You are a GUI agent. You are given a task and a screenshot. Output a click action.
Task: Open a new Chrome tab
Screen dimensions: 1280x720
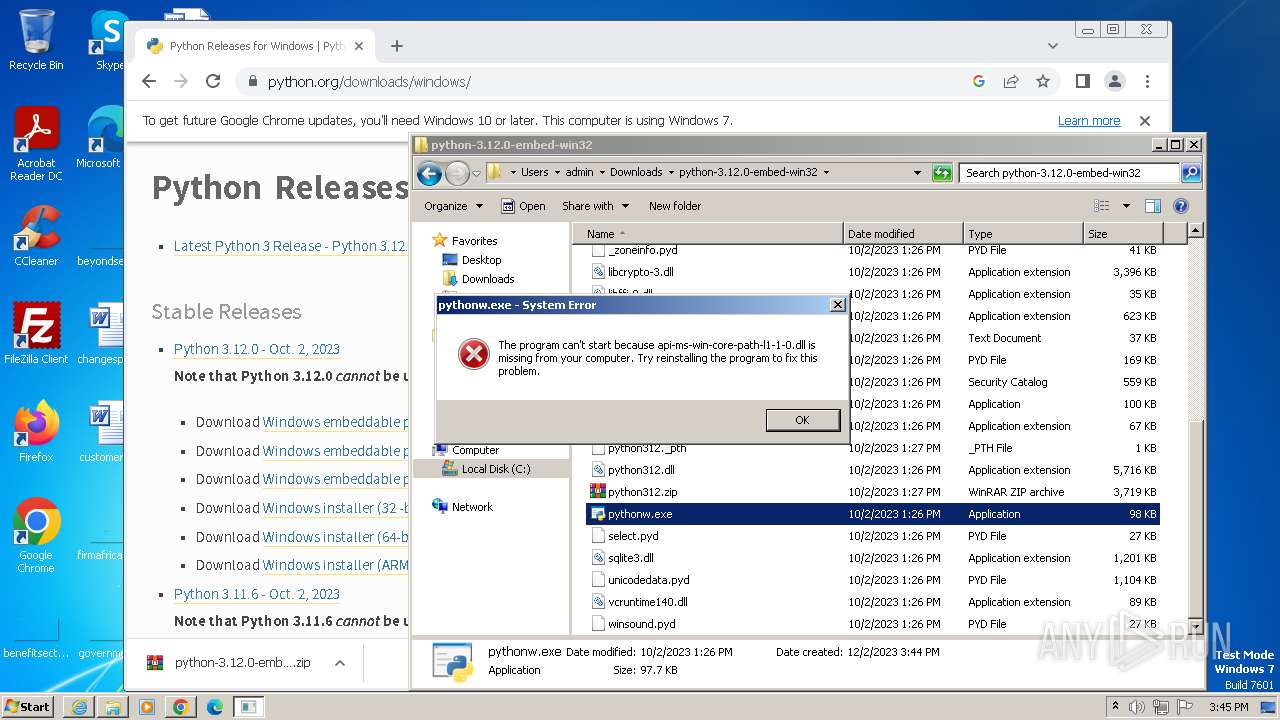tap(397, 46)
